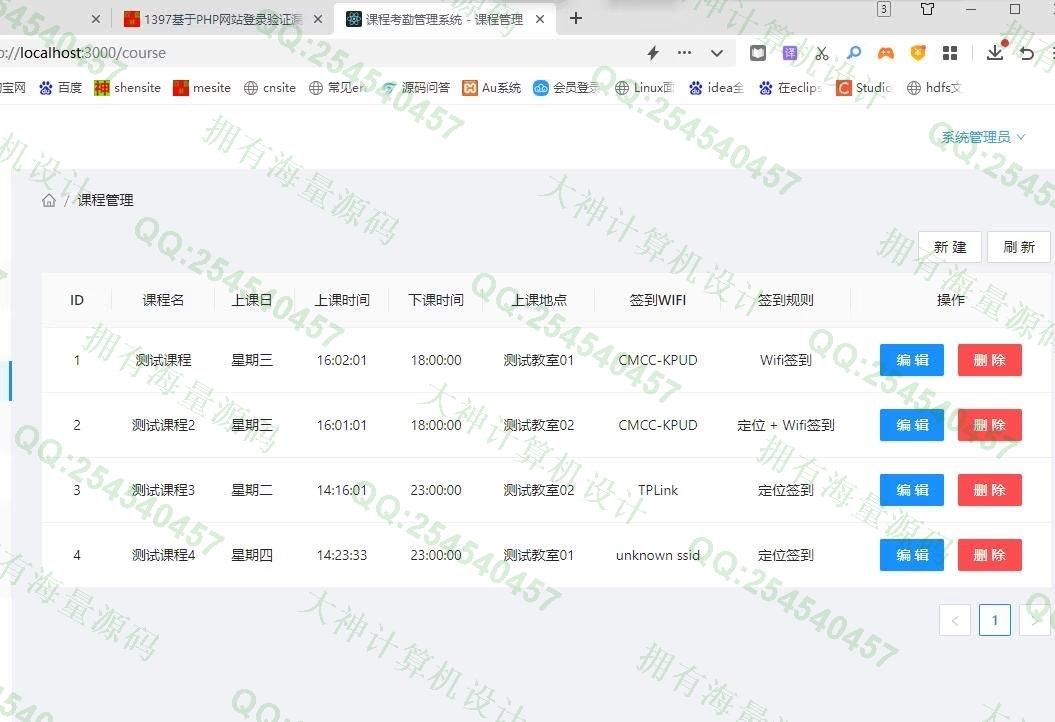Open the game controller icon
Screen dimensions: 1055x722
[x=886, y=53]
